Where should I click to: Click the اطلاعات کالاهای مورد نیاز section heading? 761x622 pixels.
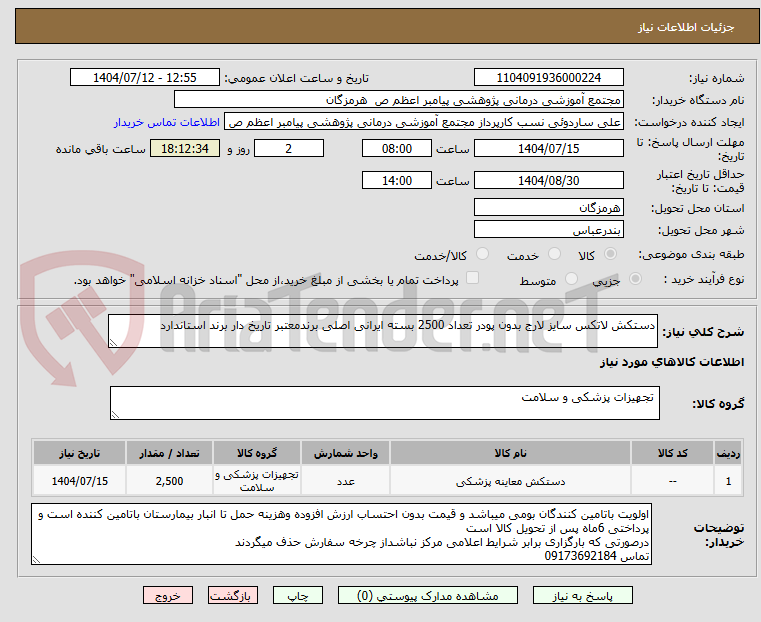[672, 362]
